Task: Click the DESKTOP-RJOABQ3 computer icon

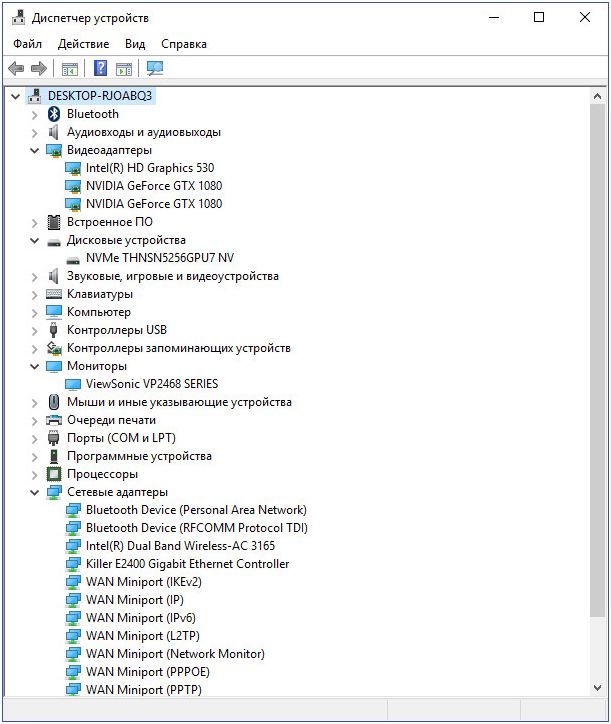Action: [35, 96]
